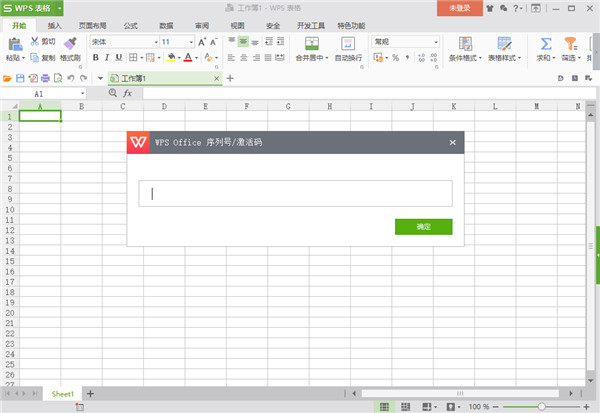Click the Sum sigma icon
The width and height of the screenshot is (600, 413).
(546, 44)
